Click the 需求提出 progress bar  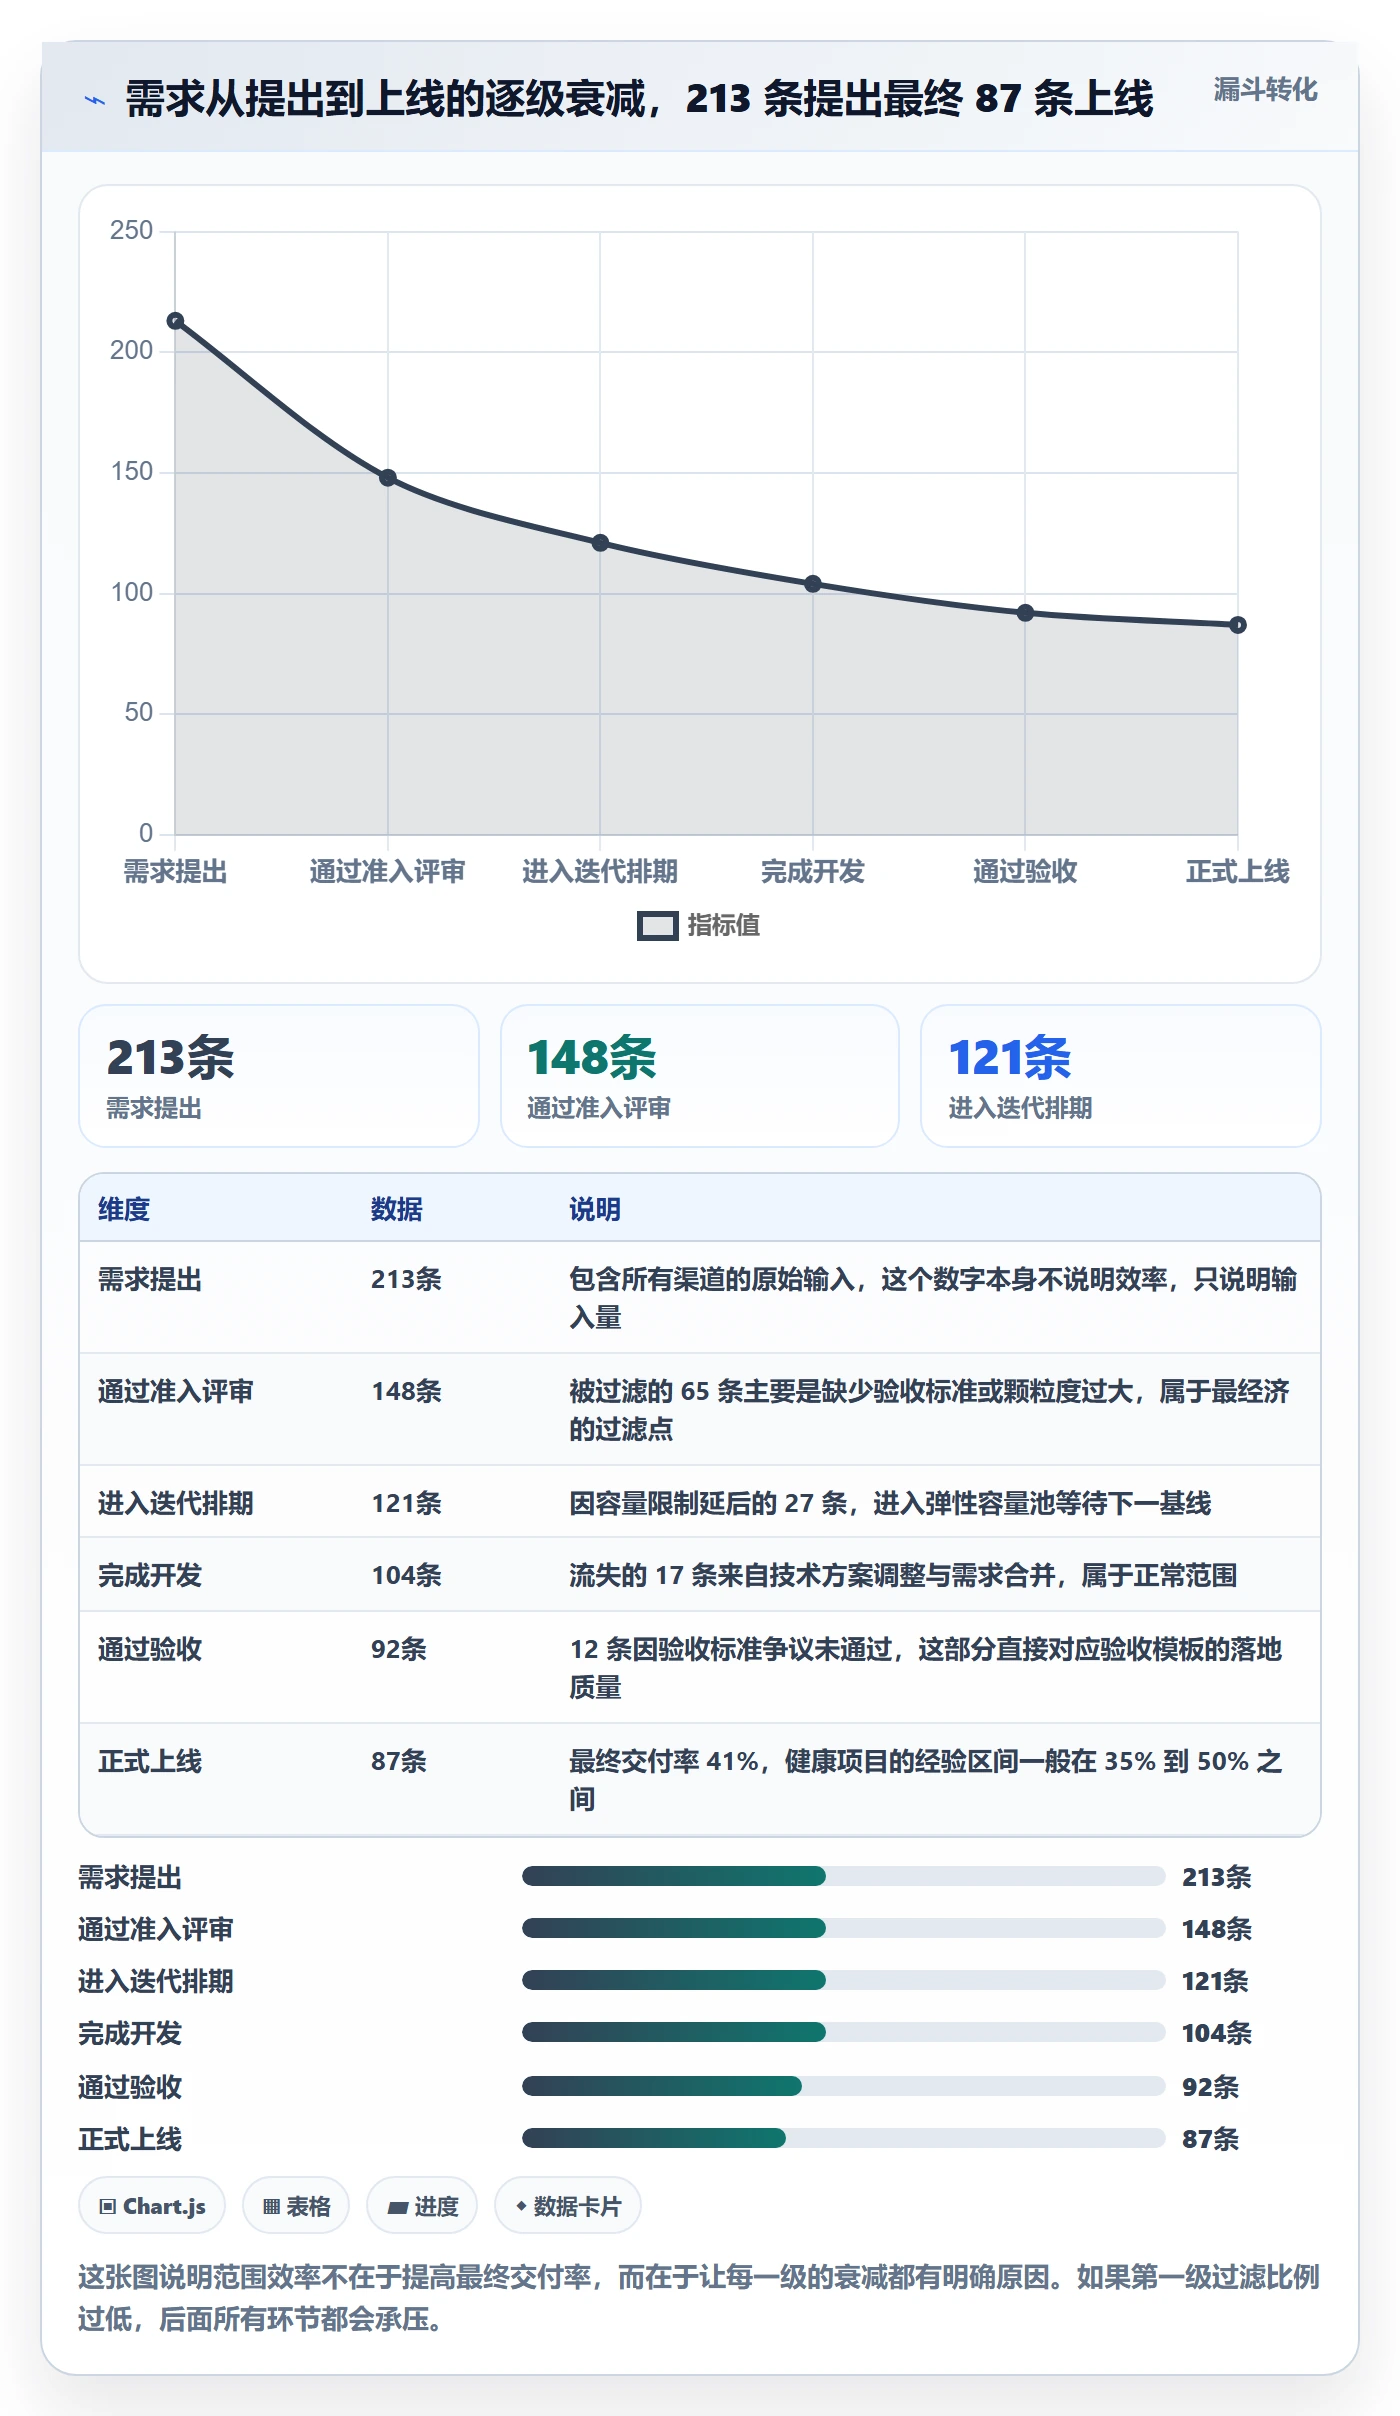click(843, 1876)
